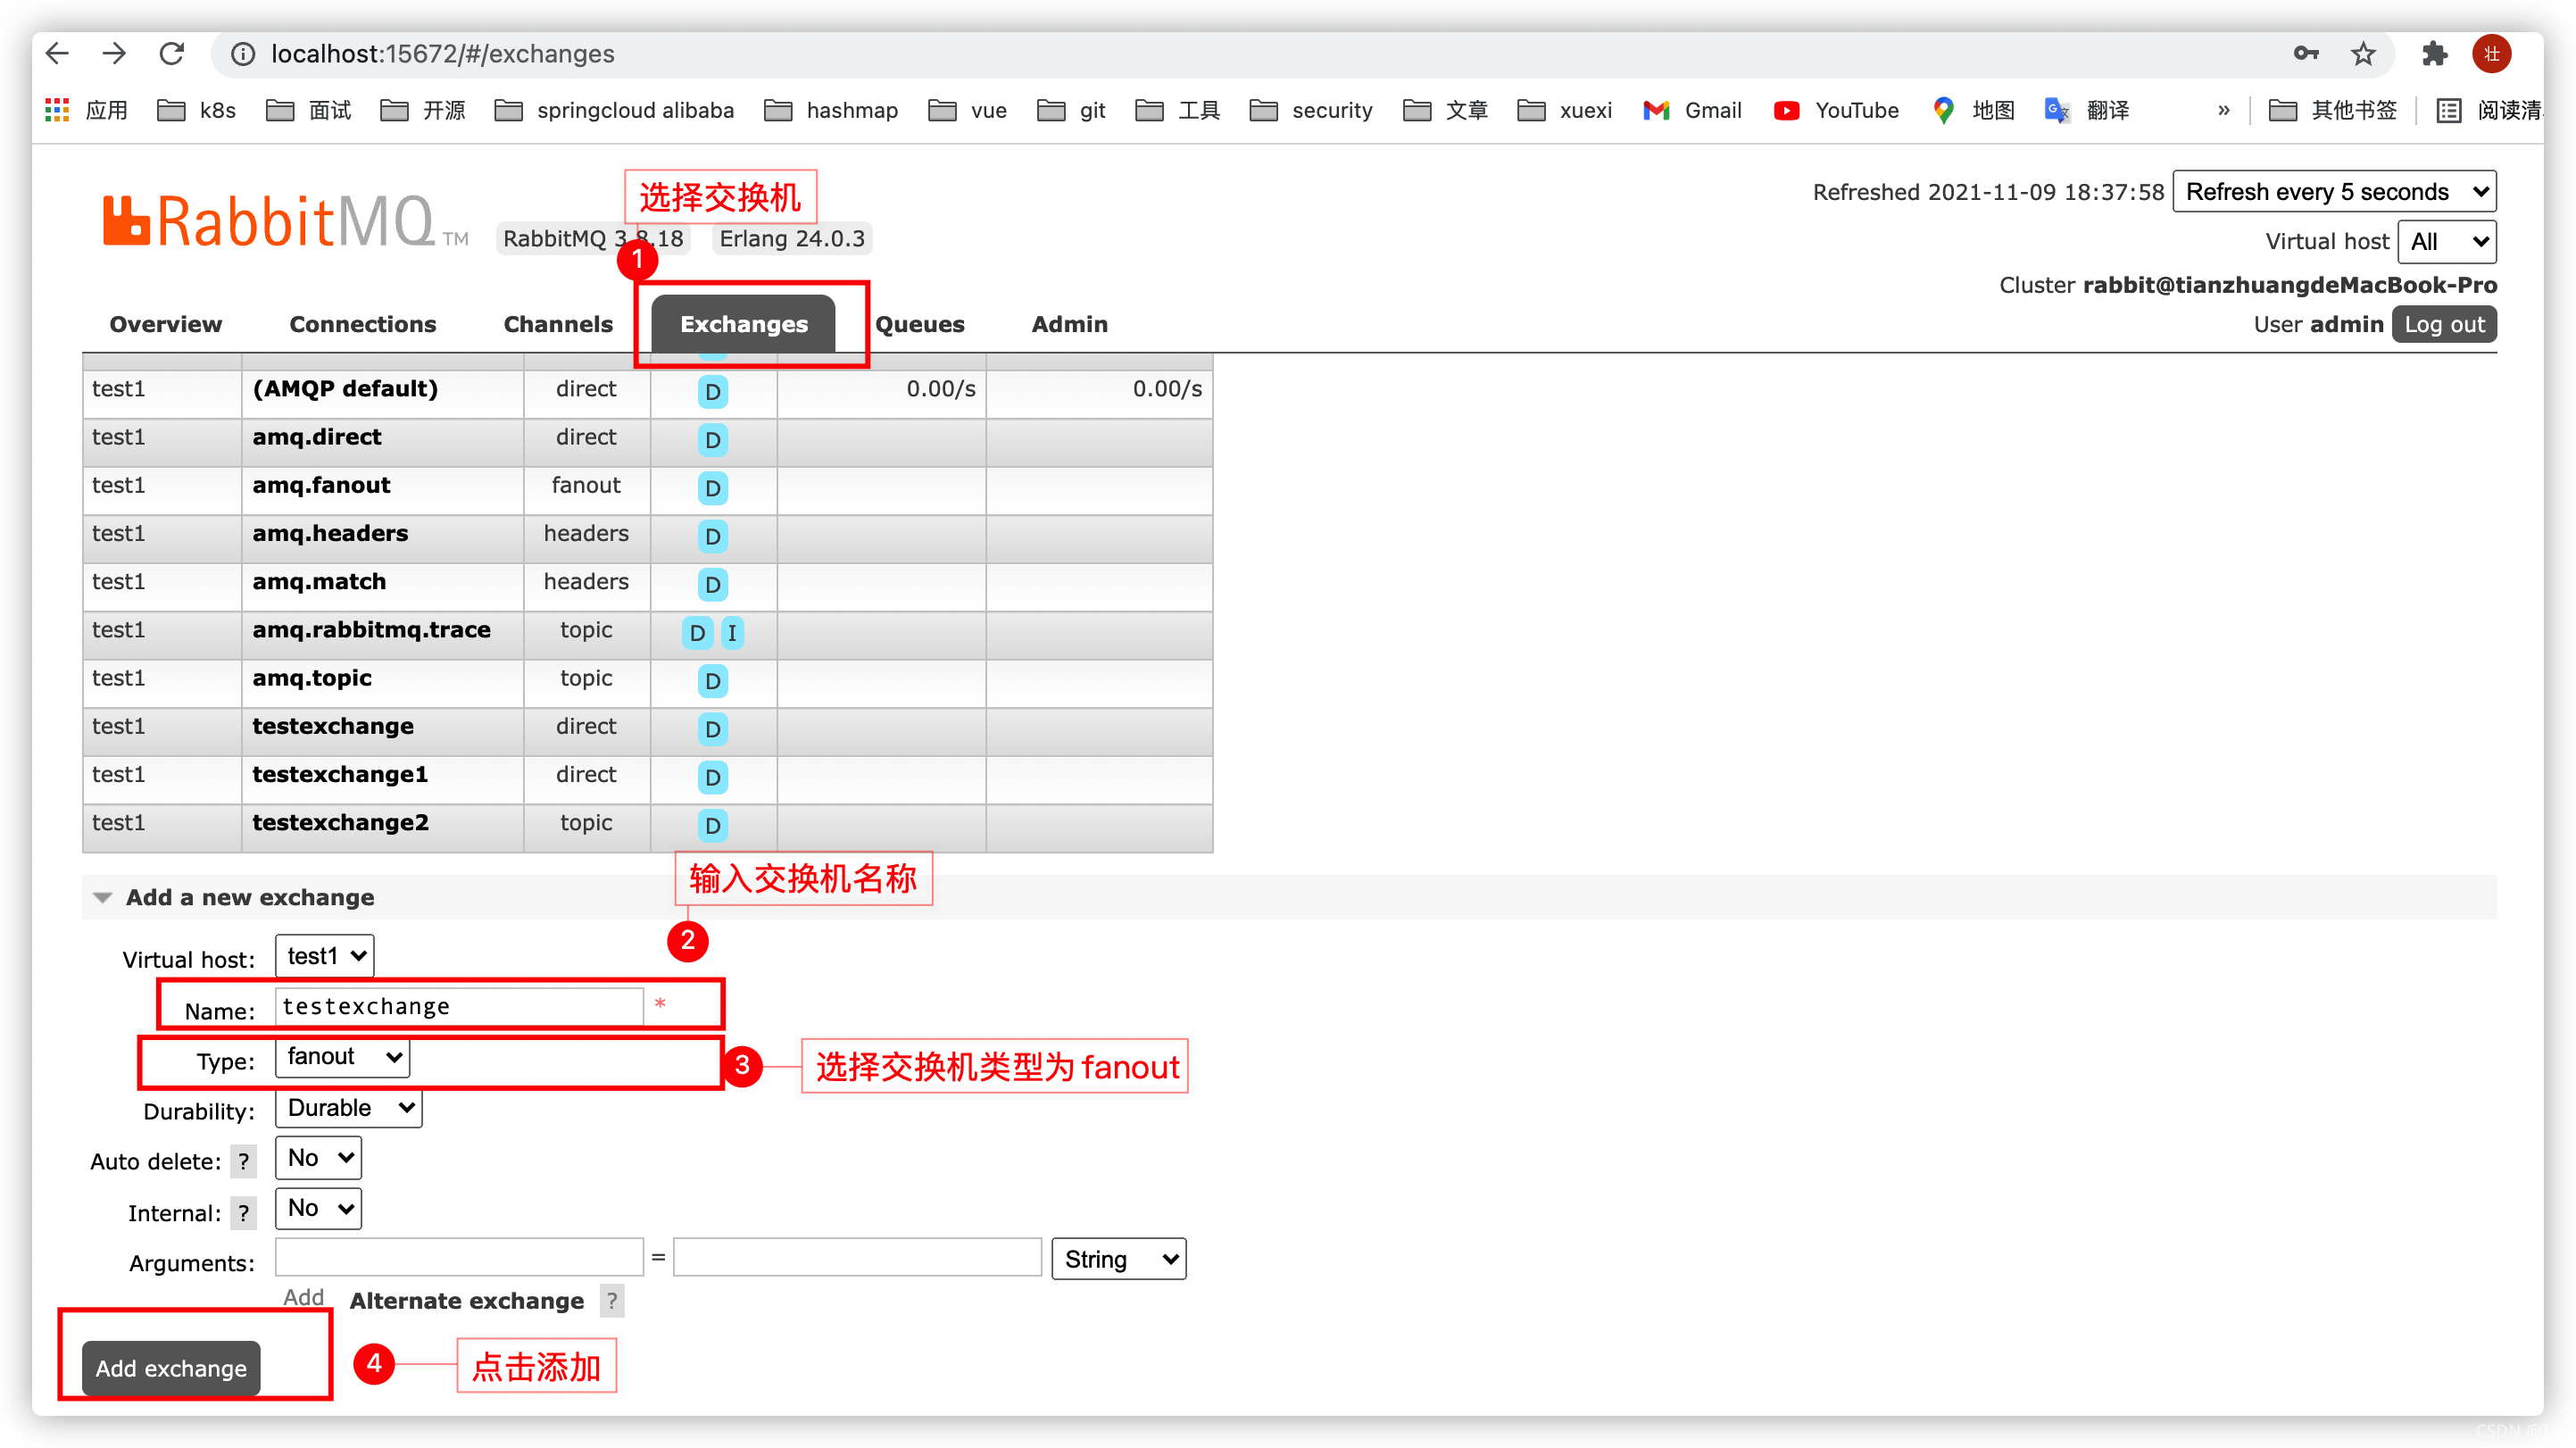Switch to the Queues tab
Image resolution: width=2576 pixels, height=1448 pixels.
(x=919, y=324)
